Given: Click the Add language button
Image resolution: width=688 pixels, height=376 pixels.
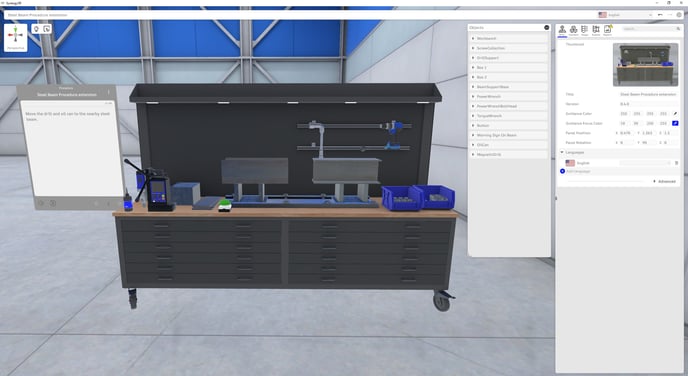Looking at the screenshot, I should [x=575, y=171].
